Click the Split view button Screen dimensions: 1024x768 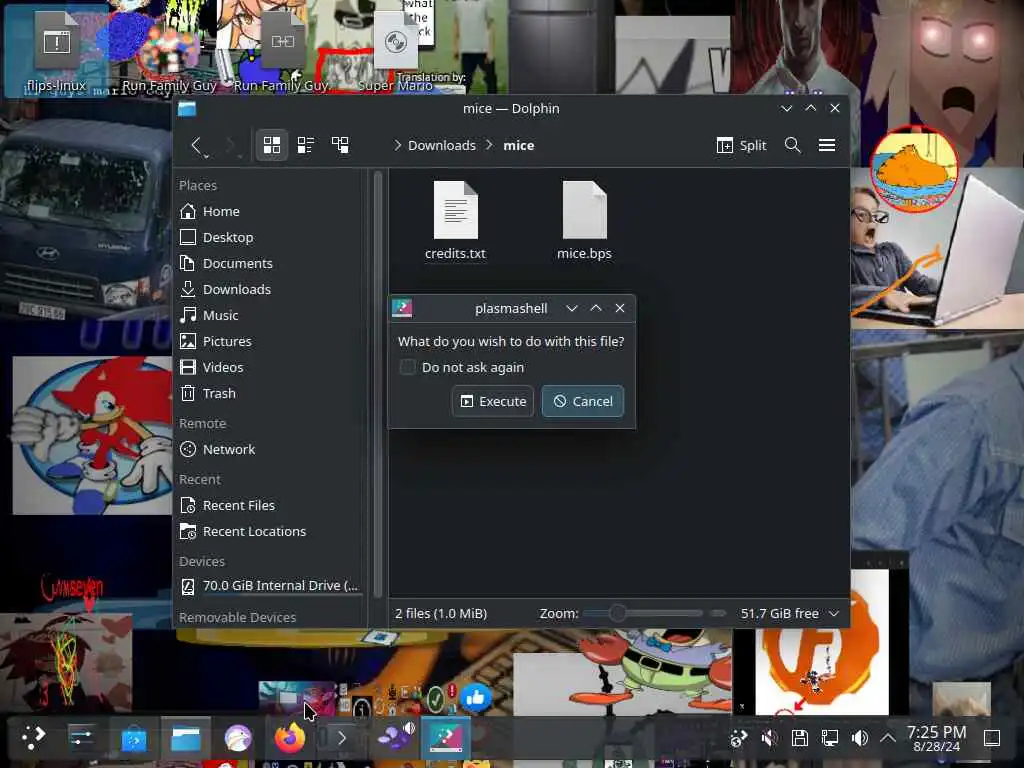tap(741, 145)
